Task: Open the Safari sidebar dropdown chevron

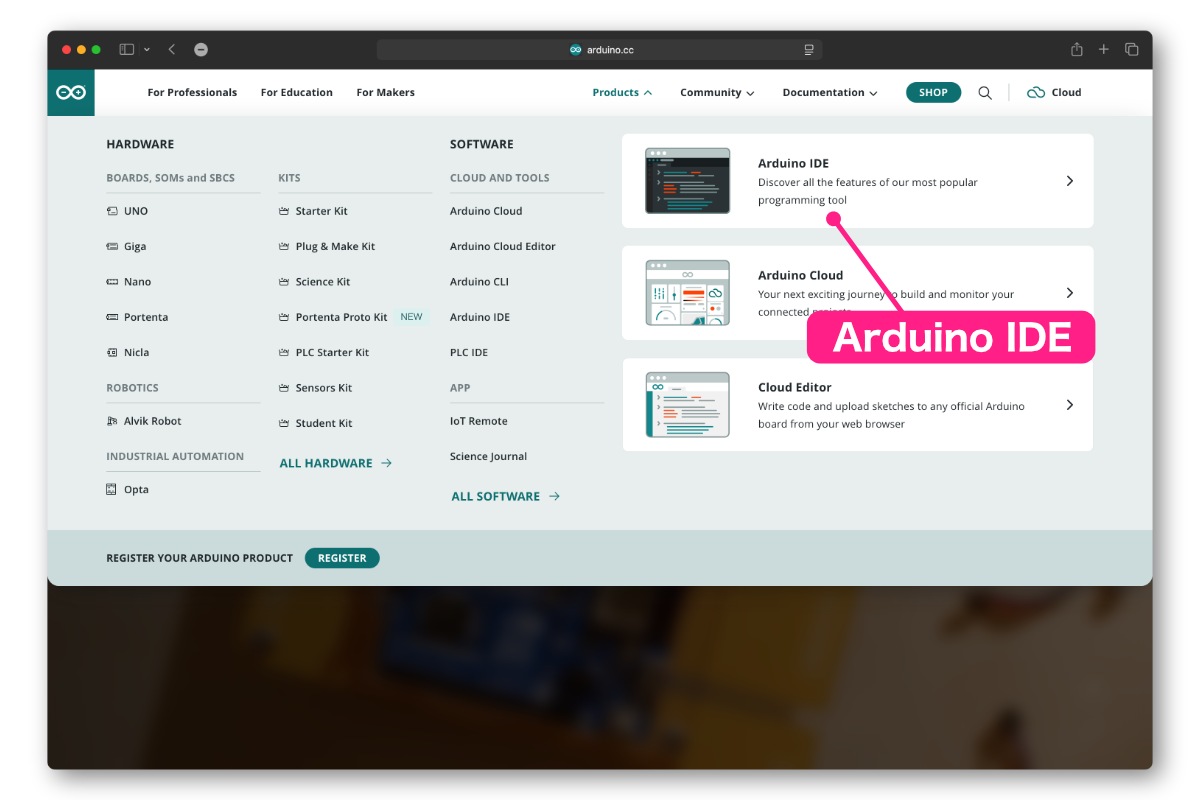Action: click(x=147, y=49)
